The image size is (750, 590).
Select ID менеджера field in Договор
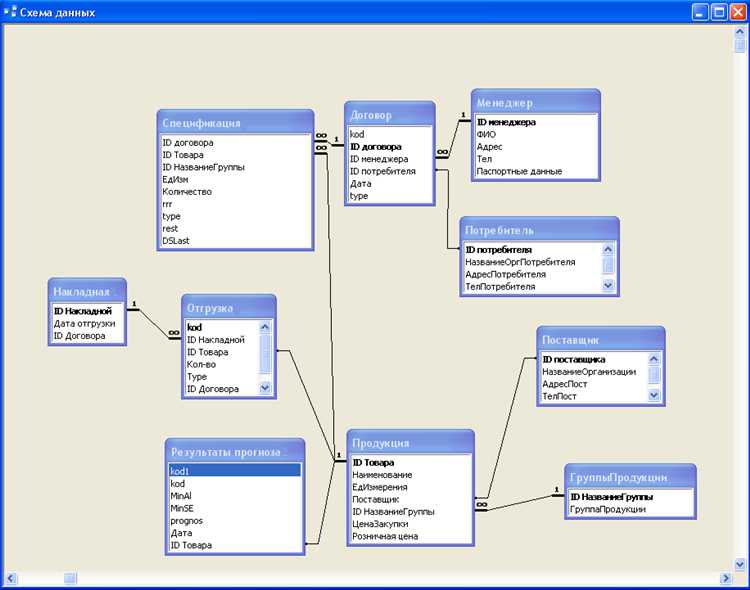[389, 159]
